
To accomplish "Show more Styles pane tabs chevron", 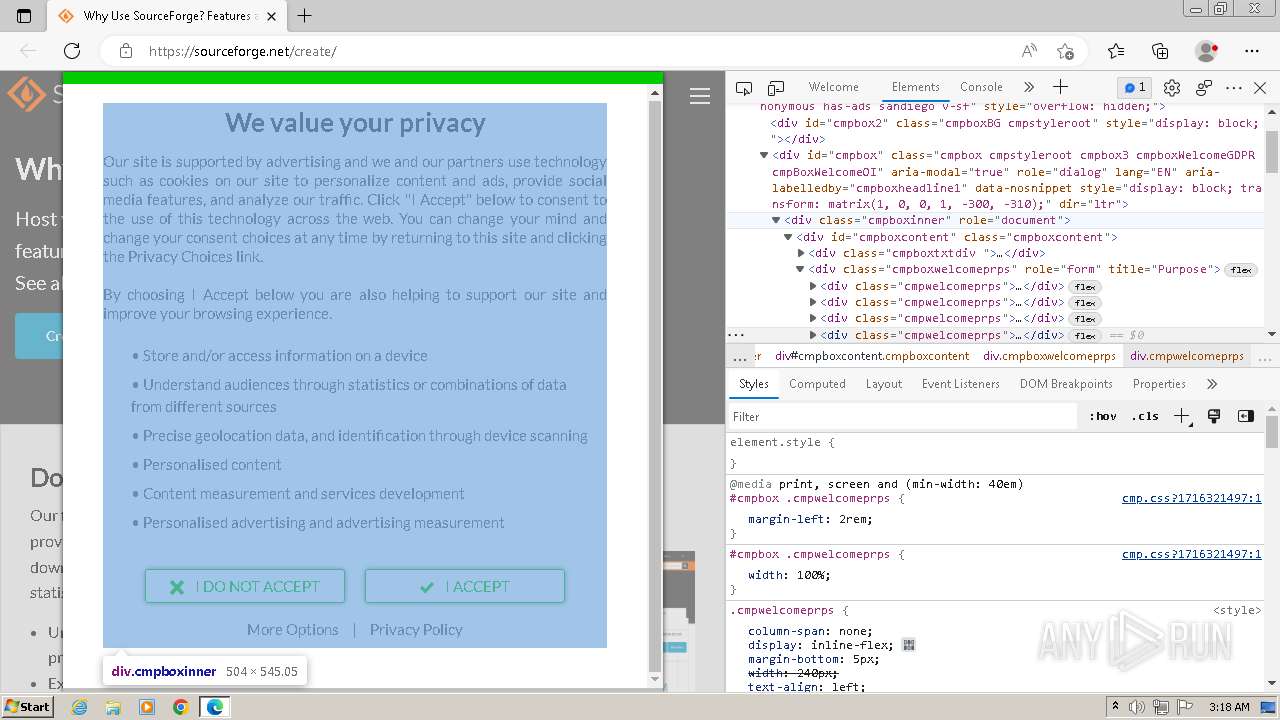I will (1212, 384).
